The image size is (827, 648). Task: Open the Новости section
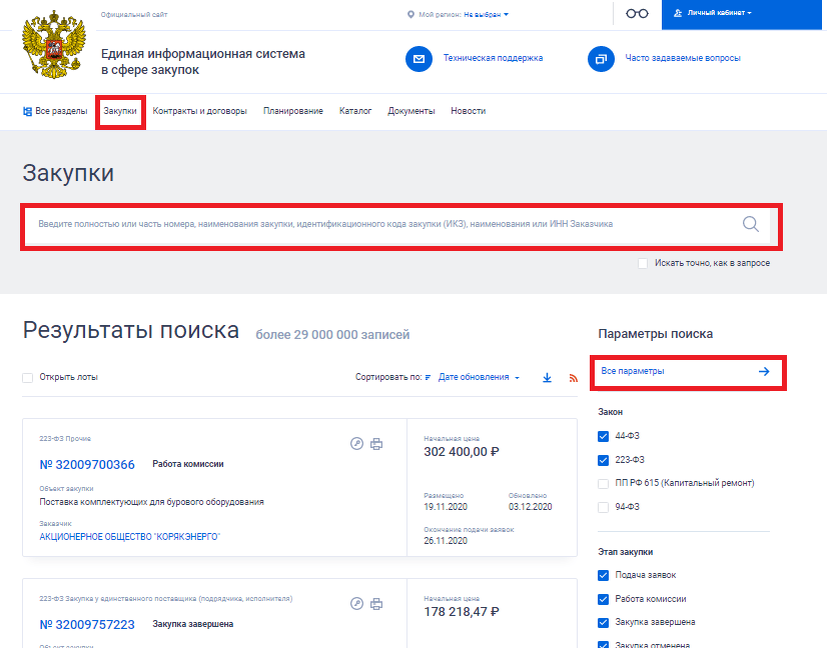click(x=468, y=111)
